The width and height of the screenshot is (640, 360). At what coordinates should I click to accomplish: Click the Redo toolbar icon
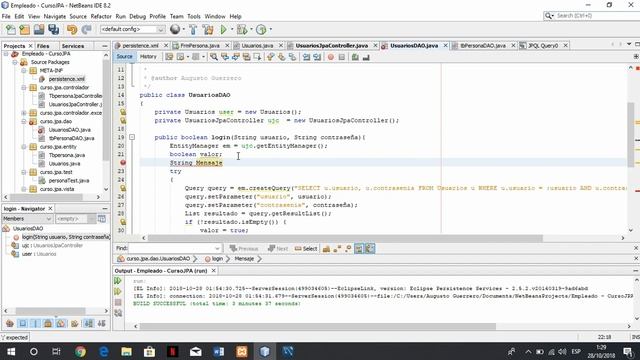[86, 29]
